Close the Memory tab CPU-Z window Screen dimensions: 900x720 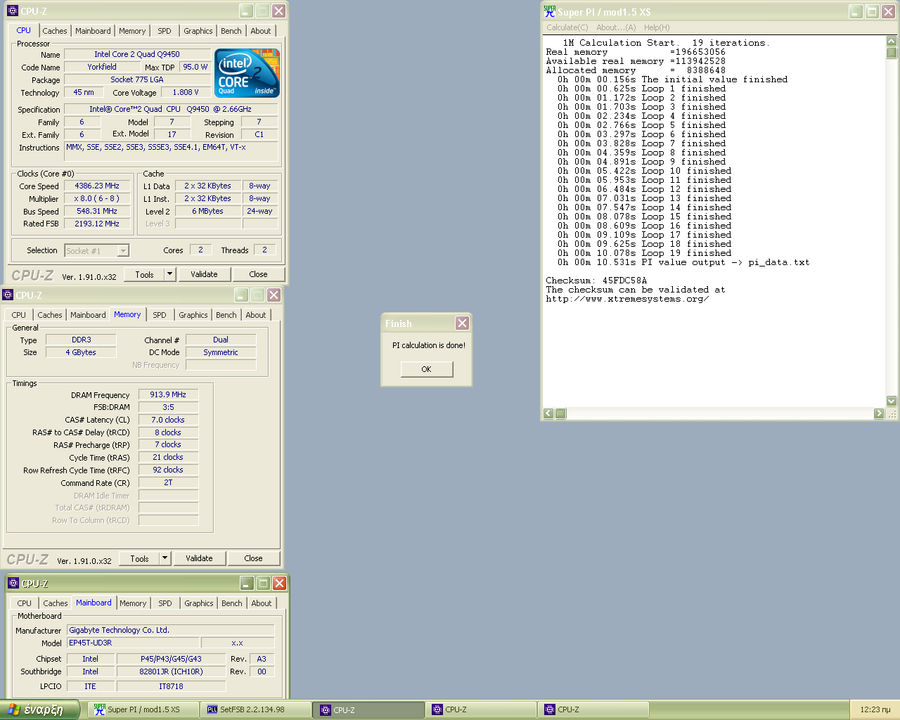[x=274, y=295]
